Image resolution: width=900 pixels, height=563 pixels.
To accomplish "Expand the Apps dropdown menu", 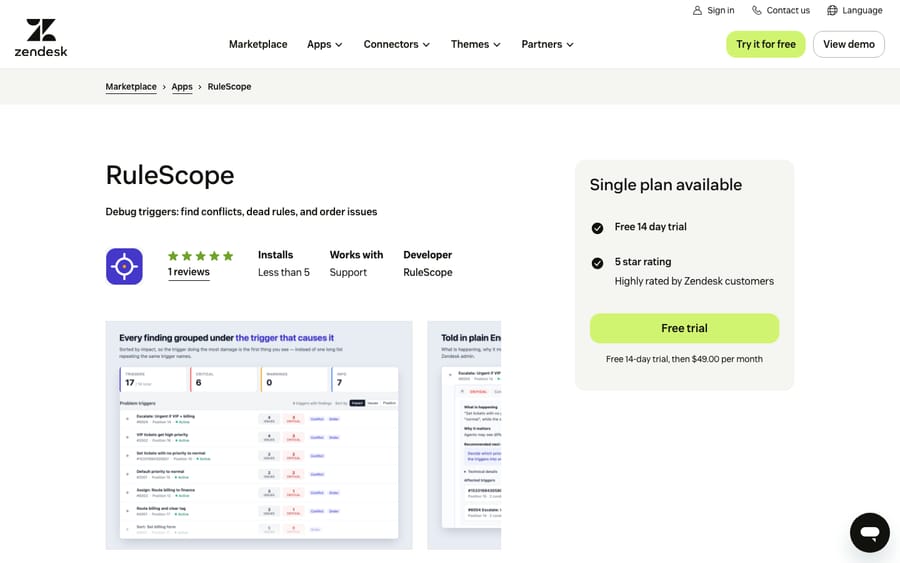I will [x=325, y=44].
